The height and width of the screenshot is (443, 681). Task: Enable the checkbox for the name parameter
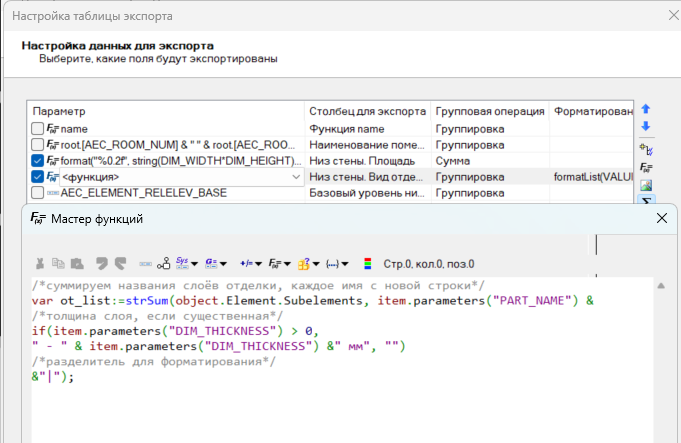click(x=38, y=129)
